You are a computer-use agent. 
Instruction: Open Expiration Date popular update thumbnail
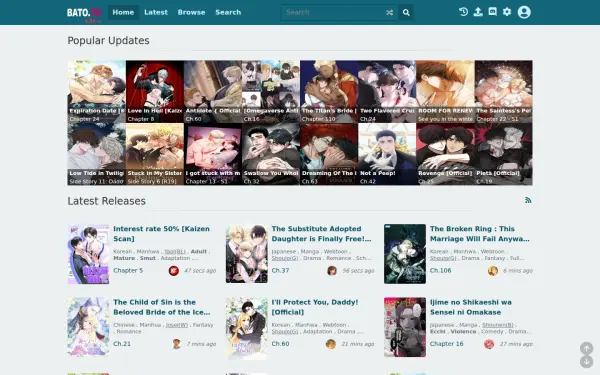[x=96, y=91]
